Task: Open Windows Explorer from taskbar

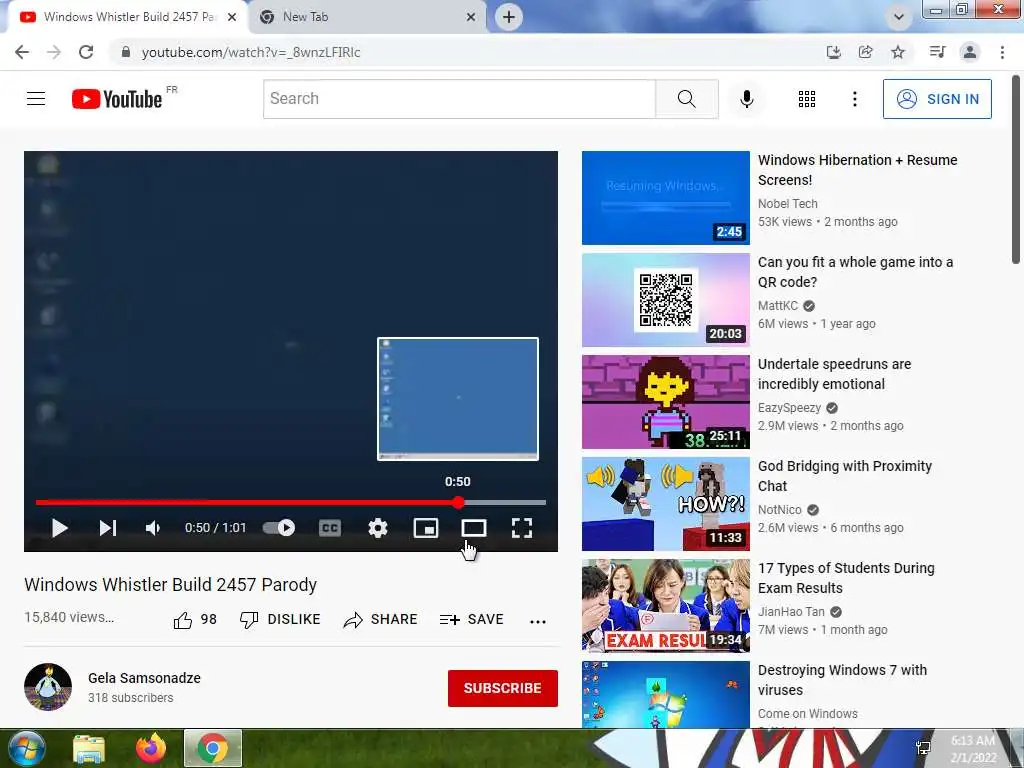Action: click(89, 748)
